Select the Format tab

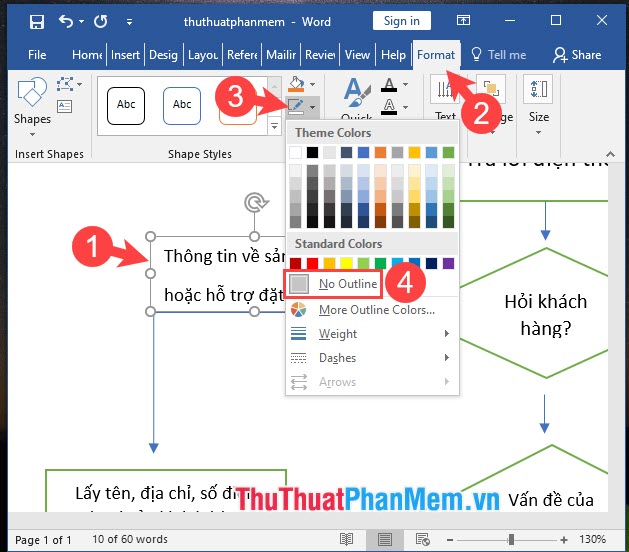pyautogui.click(x=436, y=55)
